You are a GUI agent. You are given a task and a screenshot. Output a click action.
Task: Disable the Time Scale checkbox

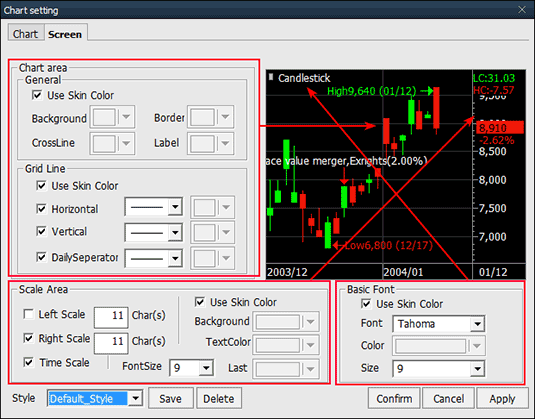point(28,362)
